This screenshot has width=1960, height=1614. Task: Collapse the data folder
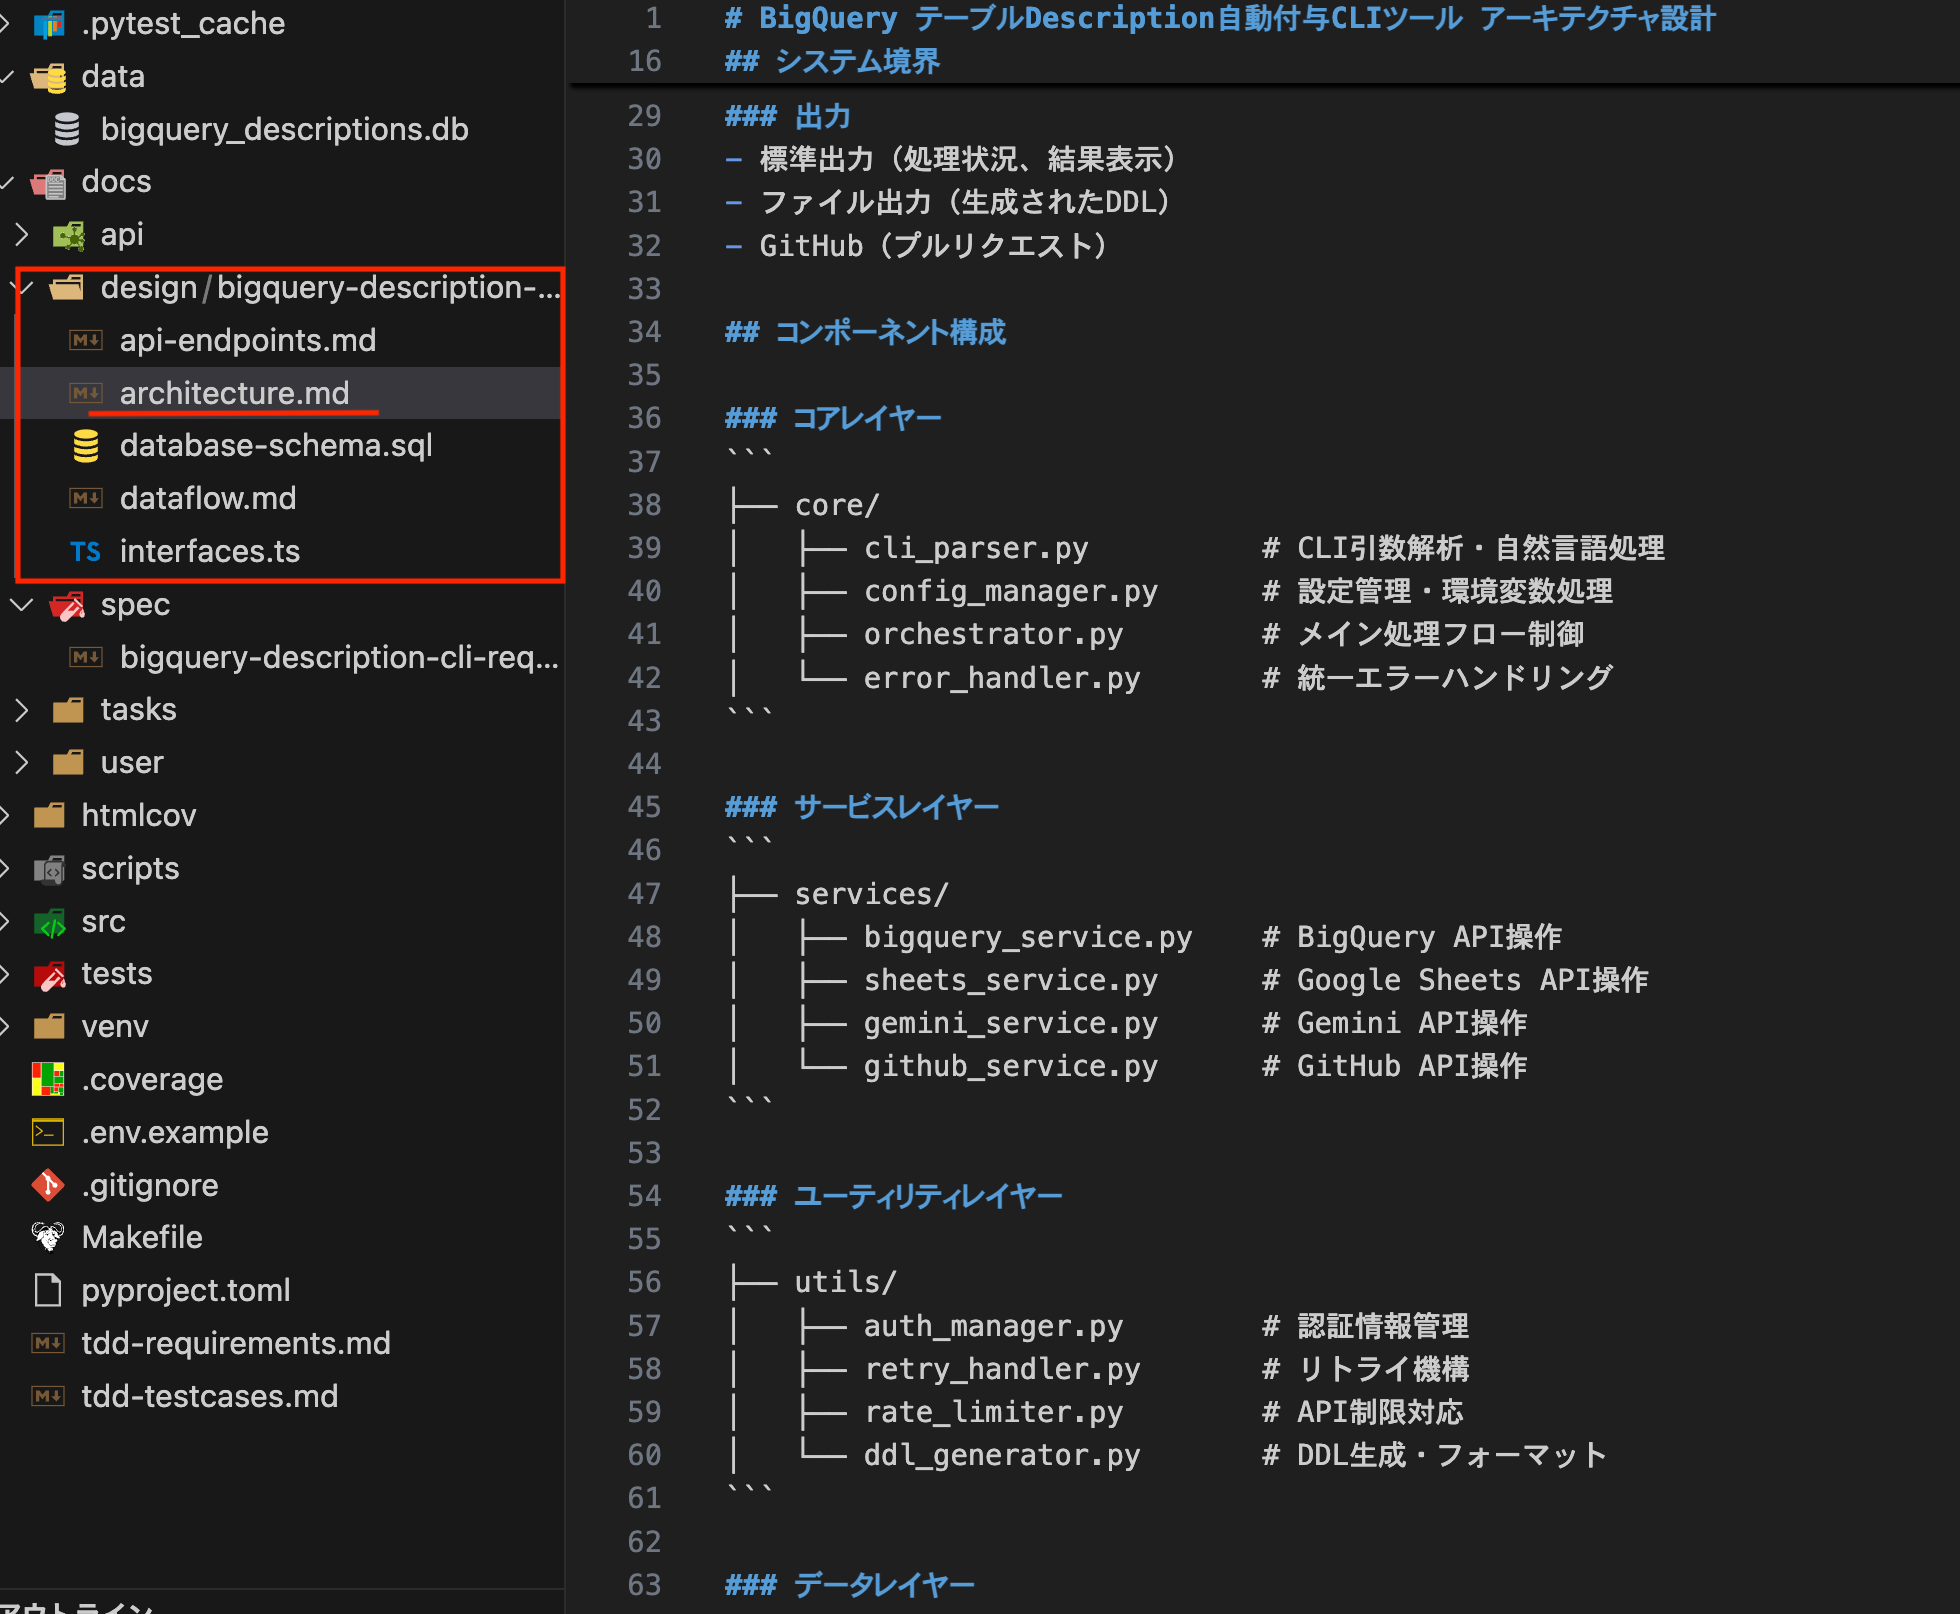(x=6, y=77)
